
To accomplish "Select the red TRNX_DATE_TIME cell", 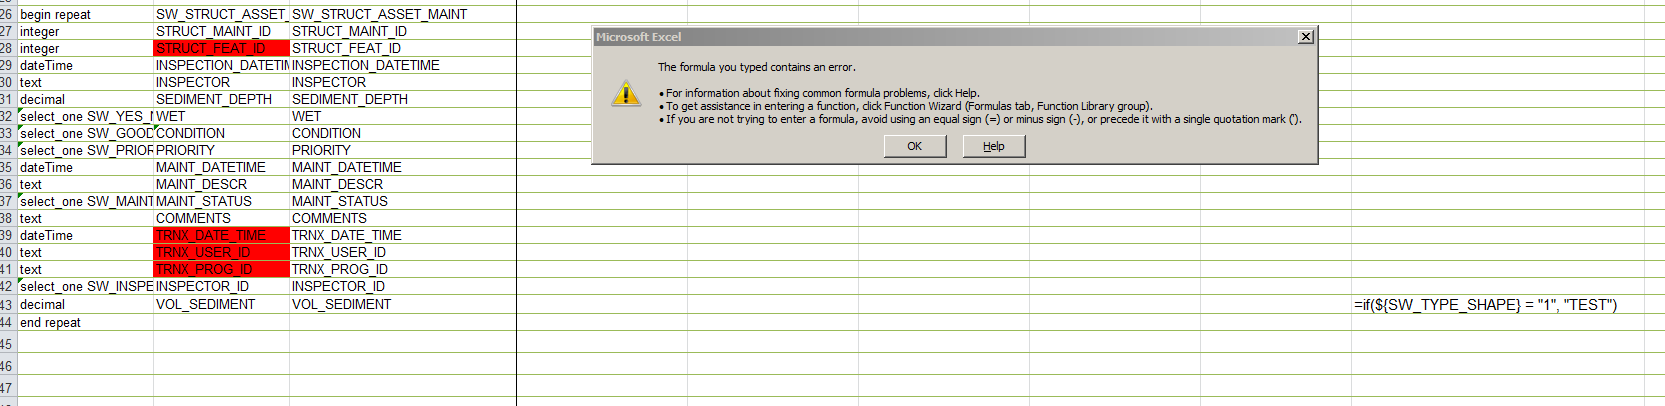I will [221, 235].
